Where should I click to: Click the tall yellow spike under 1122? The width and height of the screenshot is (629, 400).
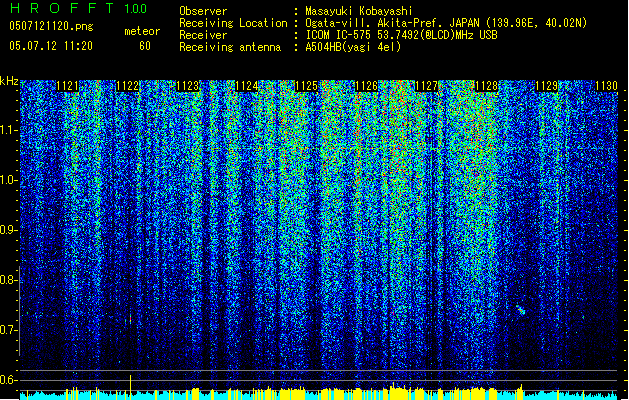tap(130, 387)
